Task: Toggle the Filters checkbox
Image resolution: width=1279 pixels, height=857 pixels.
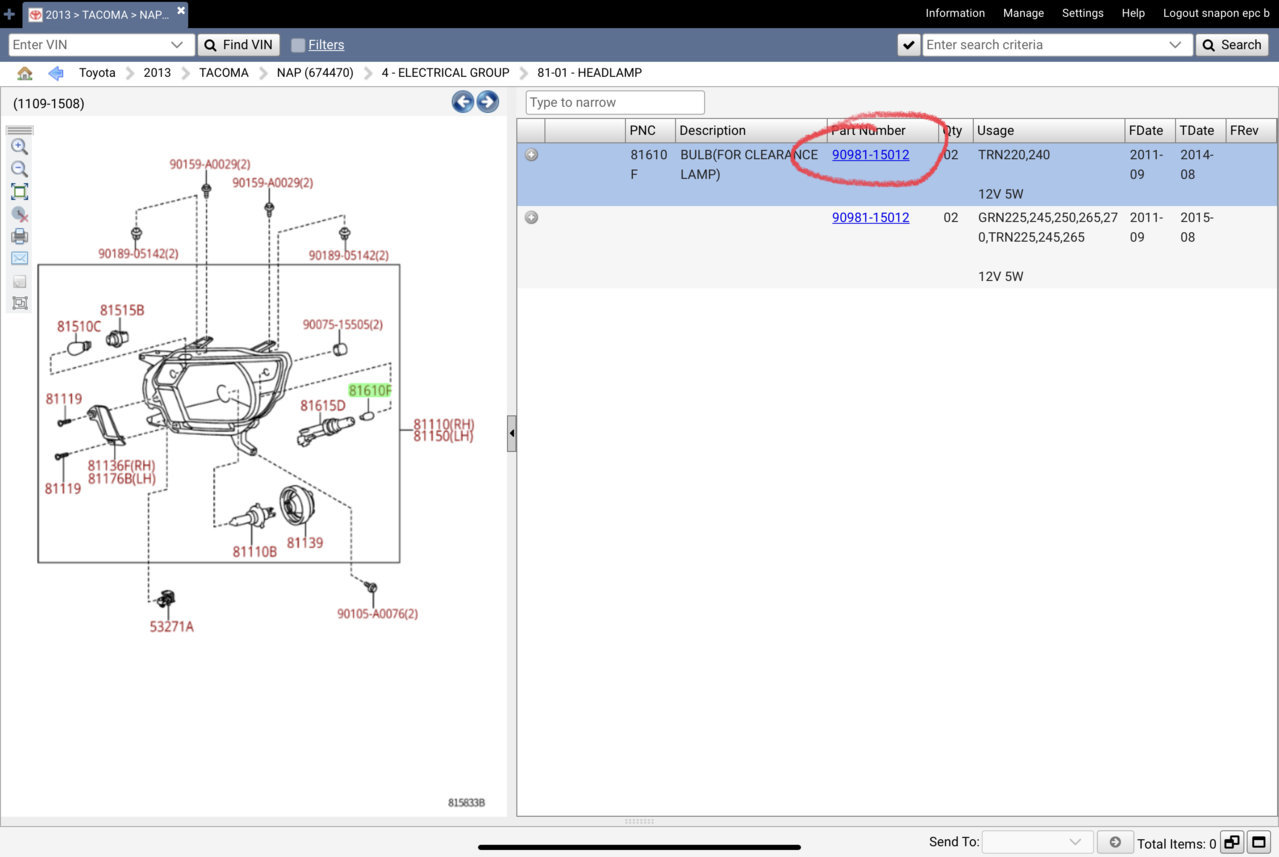Action: [298, 45]
